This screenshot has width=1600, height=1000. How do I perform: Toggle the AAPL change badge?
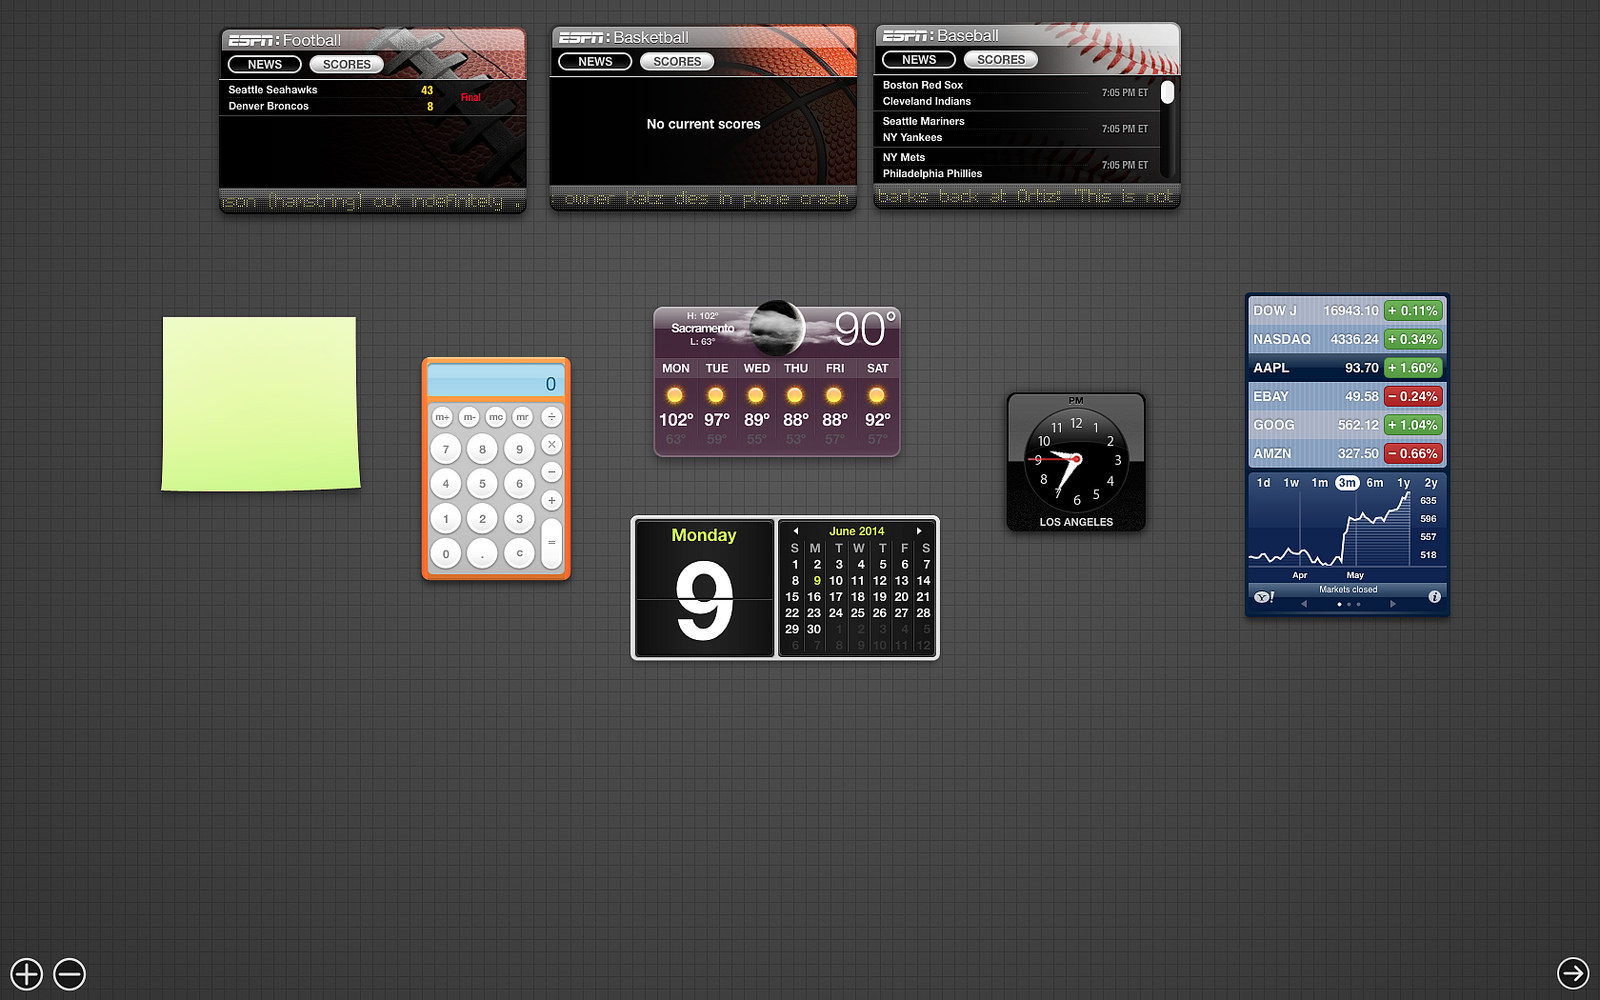1413,368
